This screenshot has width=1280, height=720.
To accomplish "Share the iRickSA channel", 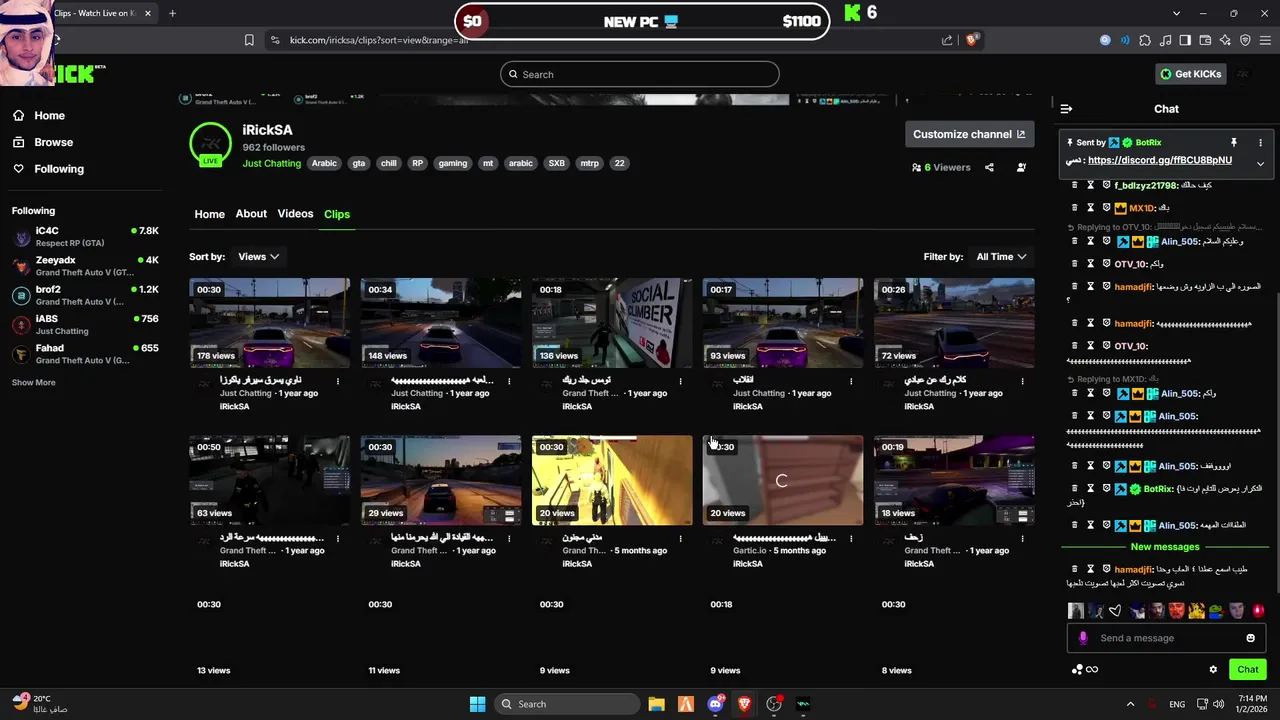I will (989, 168).
